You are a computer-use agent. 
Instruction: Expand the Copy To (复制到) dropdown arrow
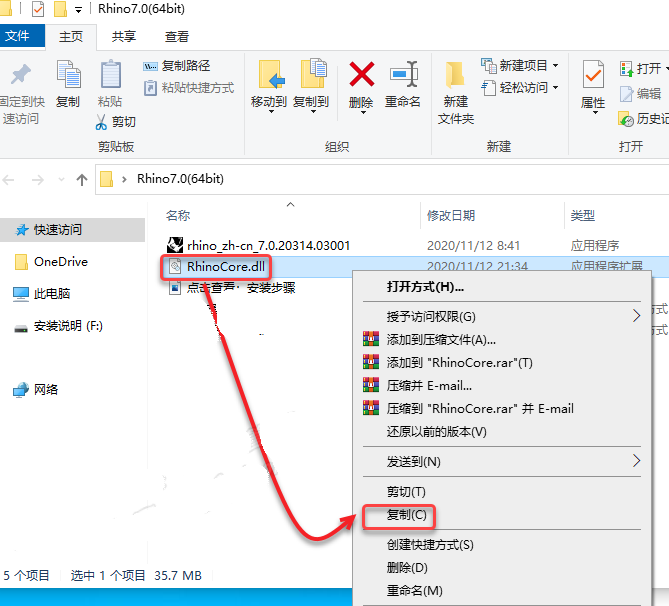coord(313,112)
